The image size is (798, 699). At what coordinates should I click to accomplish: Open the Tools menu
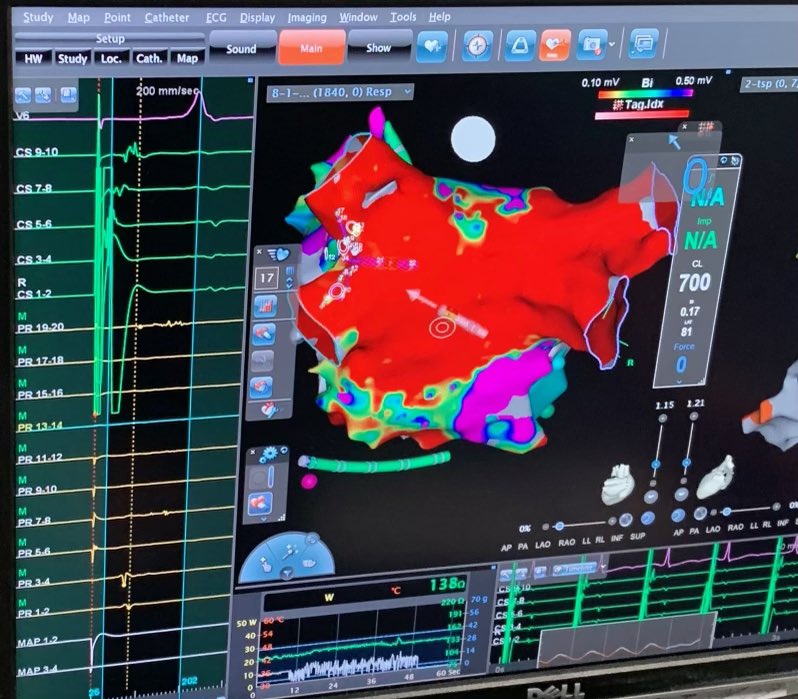pos(403,17)
